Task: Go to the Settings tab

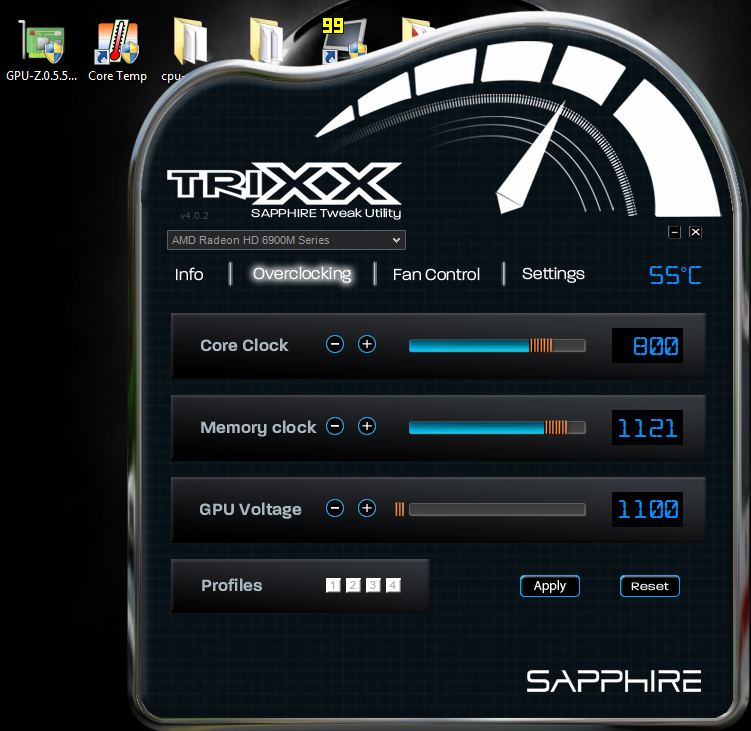Action: (x=553, y=274)
